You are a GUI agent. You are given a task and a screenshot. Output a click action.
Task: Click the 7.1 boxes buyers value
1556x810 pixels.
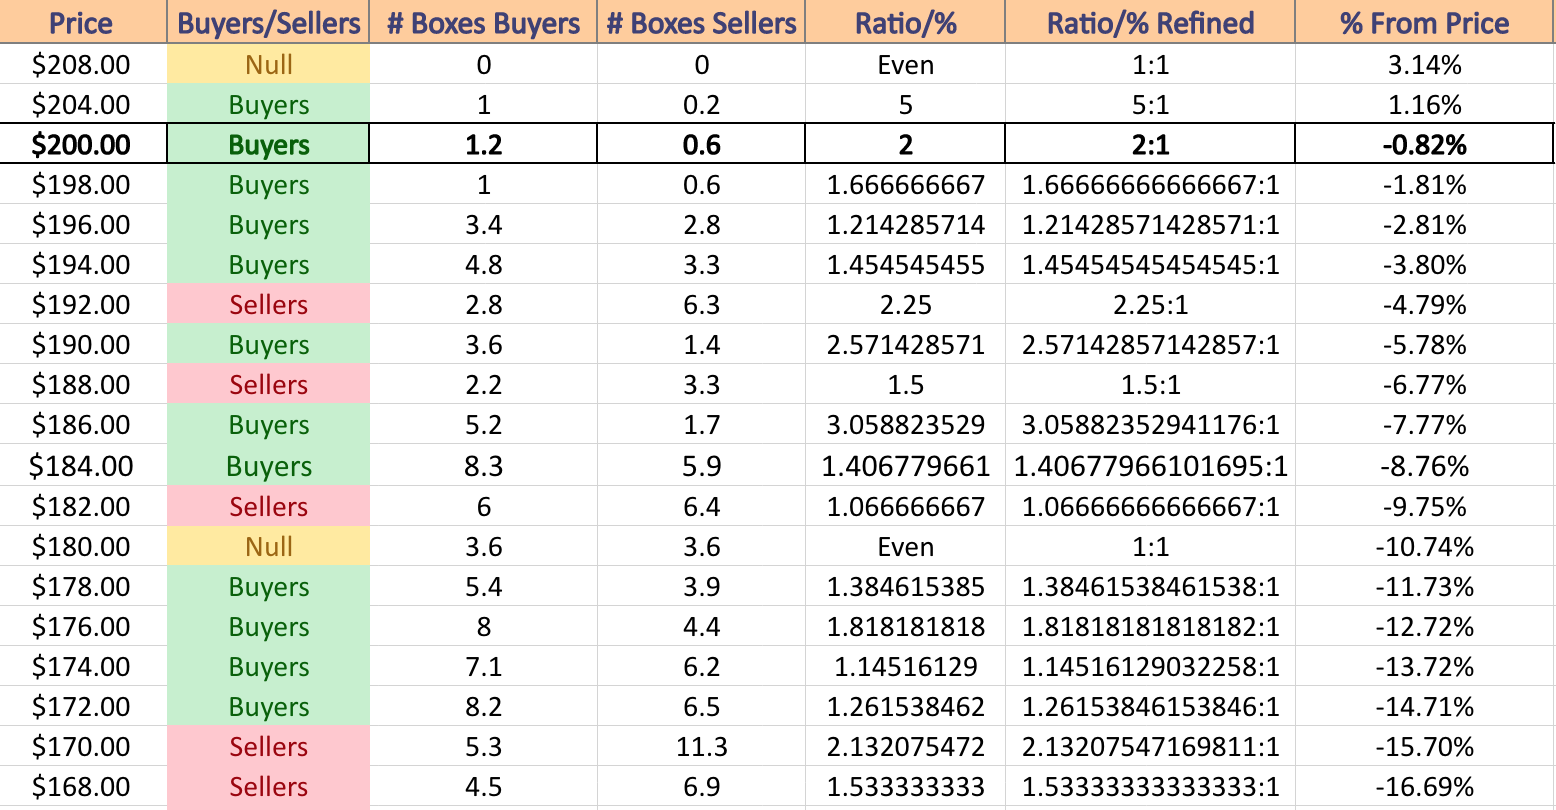(x=484, y=667)
